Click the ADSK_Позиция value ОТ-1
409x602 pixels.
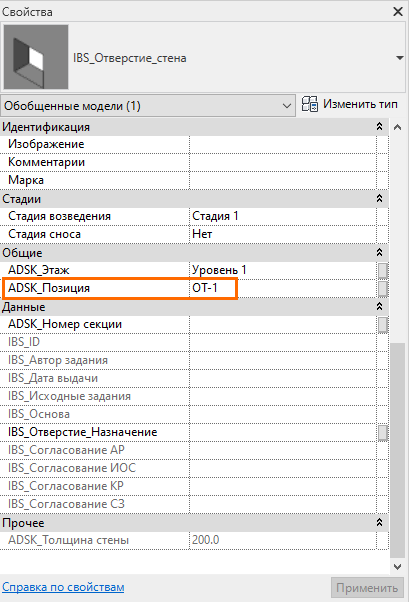point(205,288)
